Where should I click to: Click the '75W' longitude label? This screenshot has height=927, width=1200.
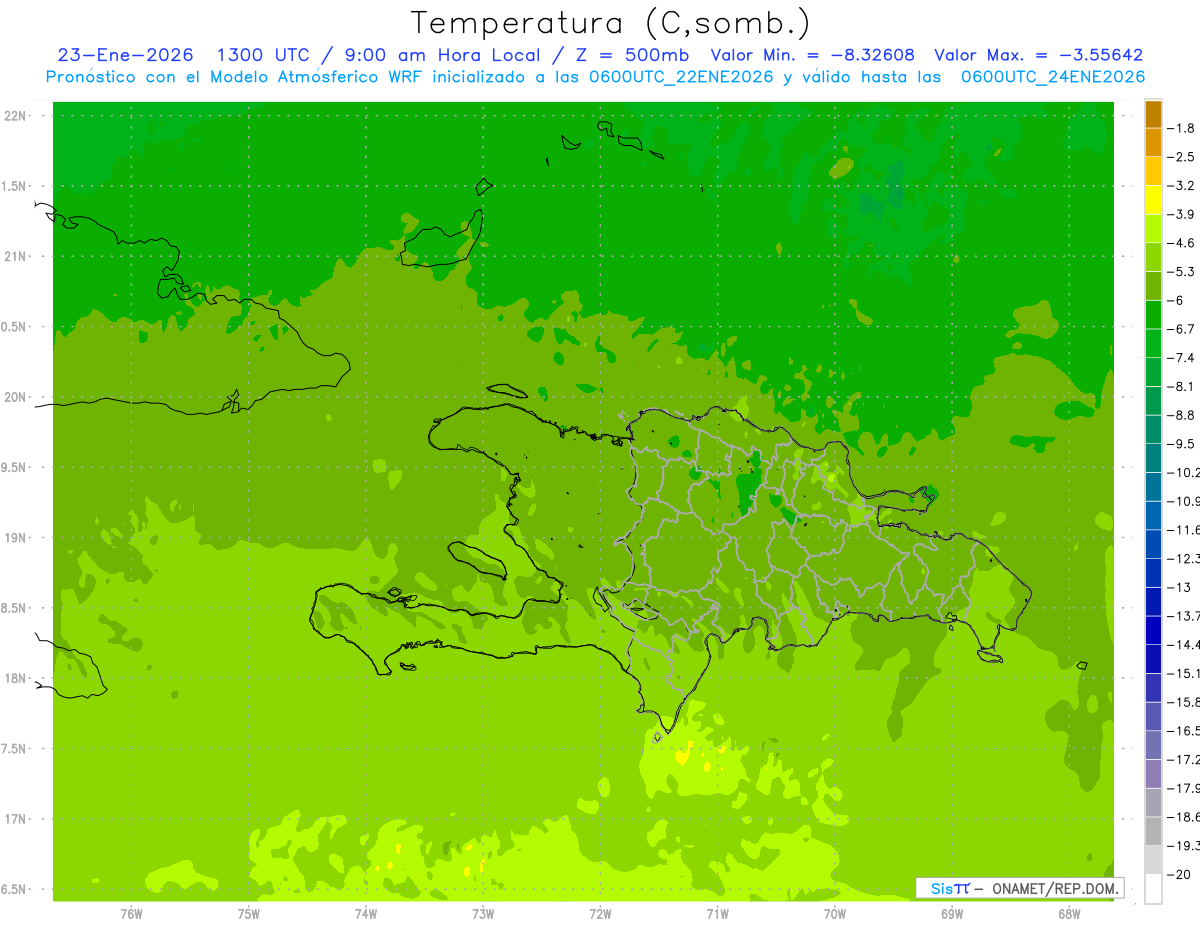249,914
